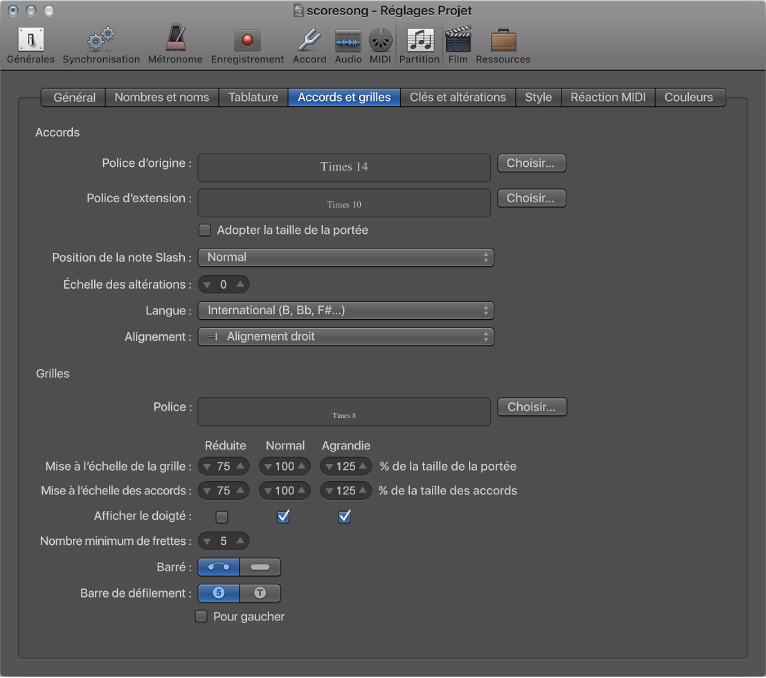Open Enregistrement recording settings
This screenshot has width=766, height=678.
coord(247,42)
